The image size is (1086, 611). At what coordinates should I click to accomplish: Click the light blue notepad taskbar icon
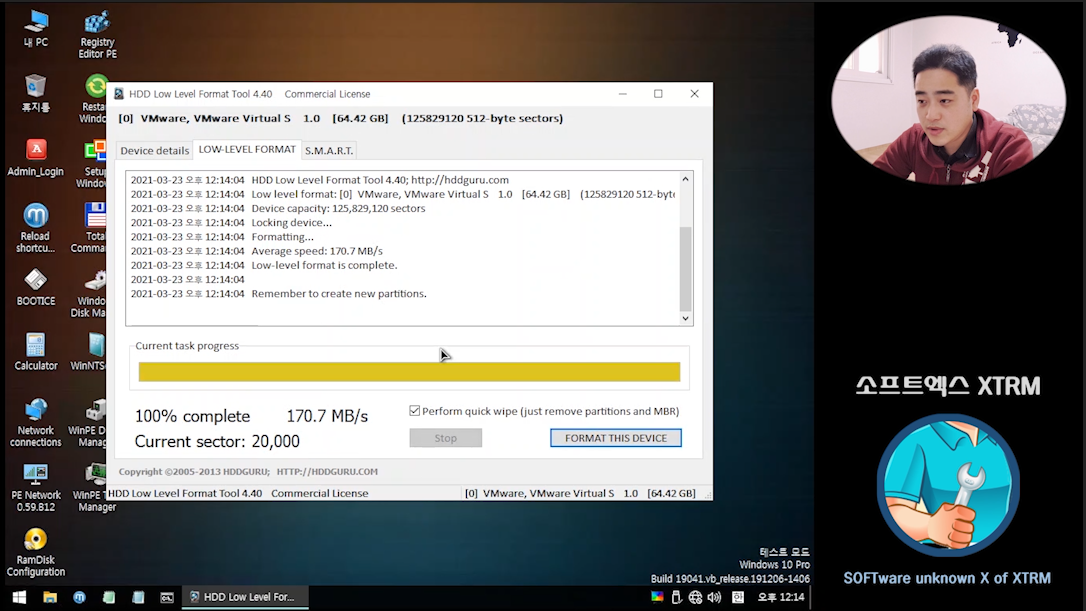tap(138, 596)
